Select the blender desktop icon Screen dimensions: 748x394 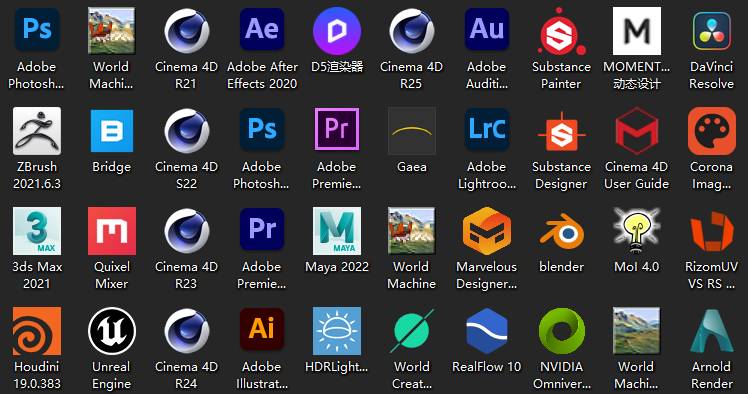pos(561,232)
